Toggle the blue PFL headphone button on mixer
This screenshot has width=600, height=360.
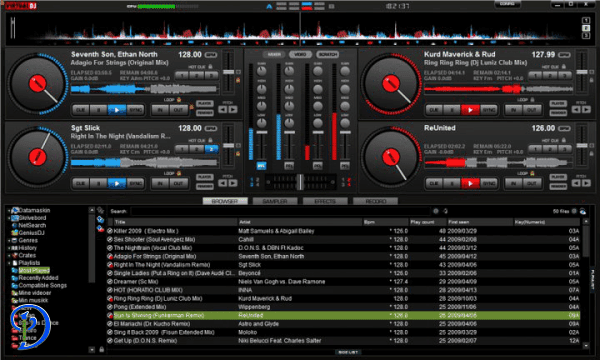click(261, 166)
